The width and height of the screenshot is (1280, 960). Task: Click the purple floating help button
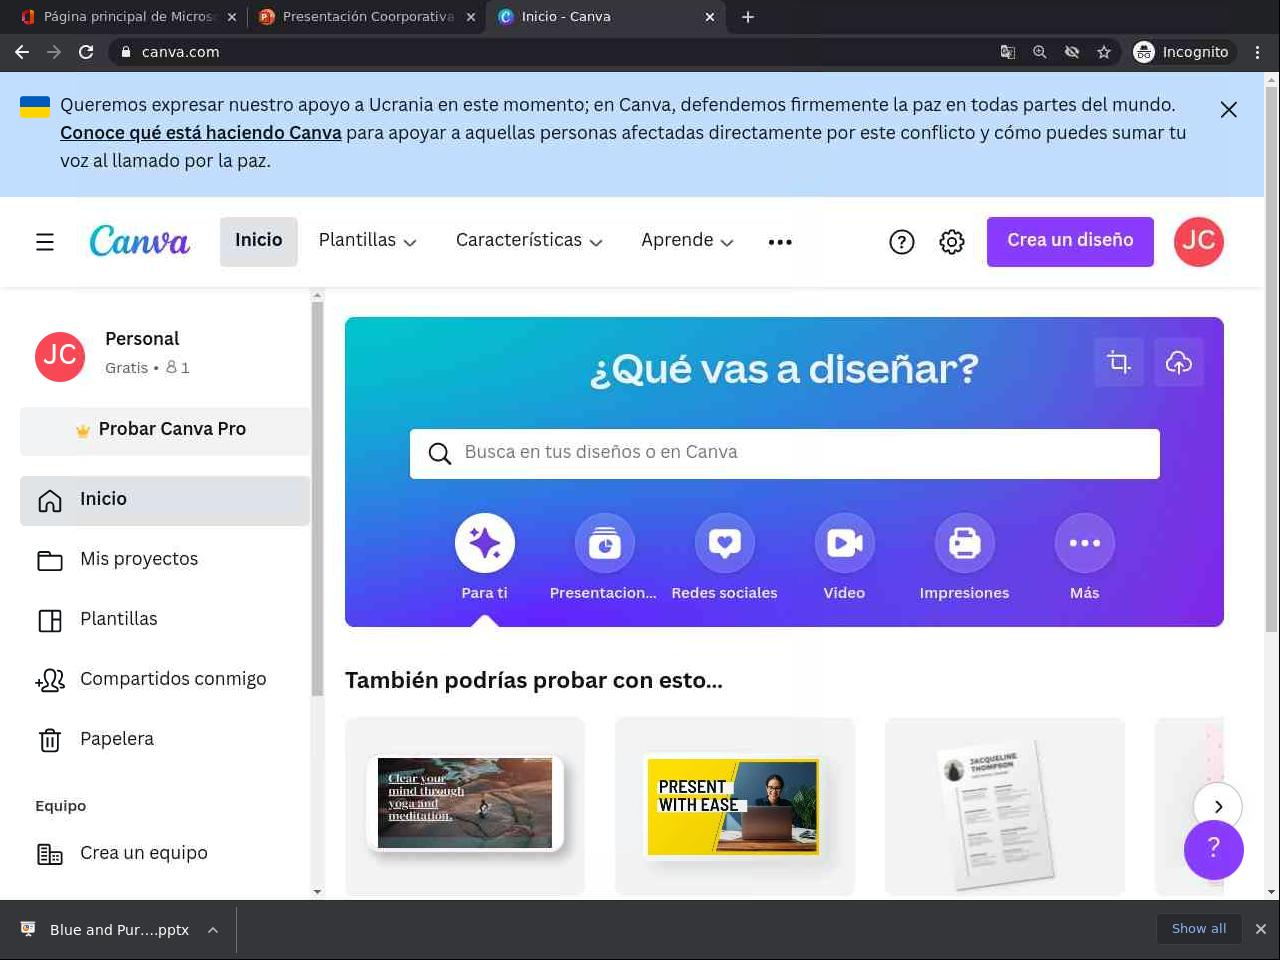(1214, 850)
